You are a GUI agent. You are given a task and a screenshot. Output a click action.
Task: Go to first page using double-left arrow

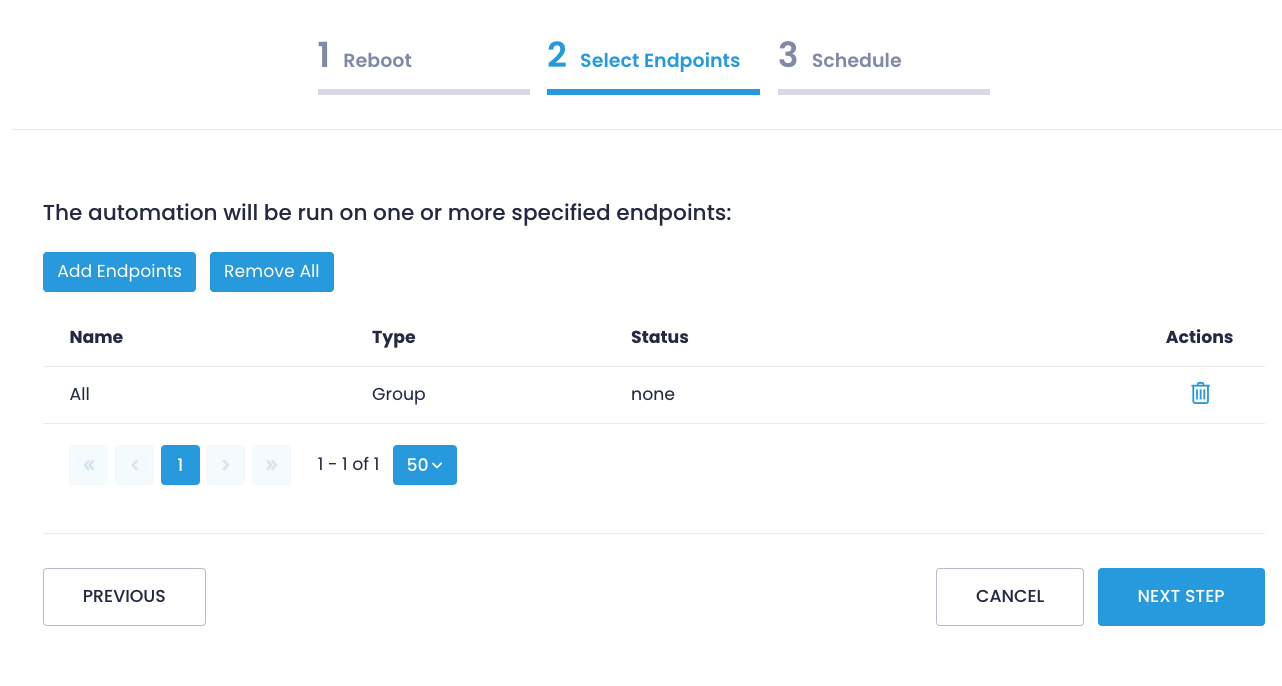(x=88, y=464)
